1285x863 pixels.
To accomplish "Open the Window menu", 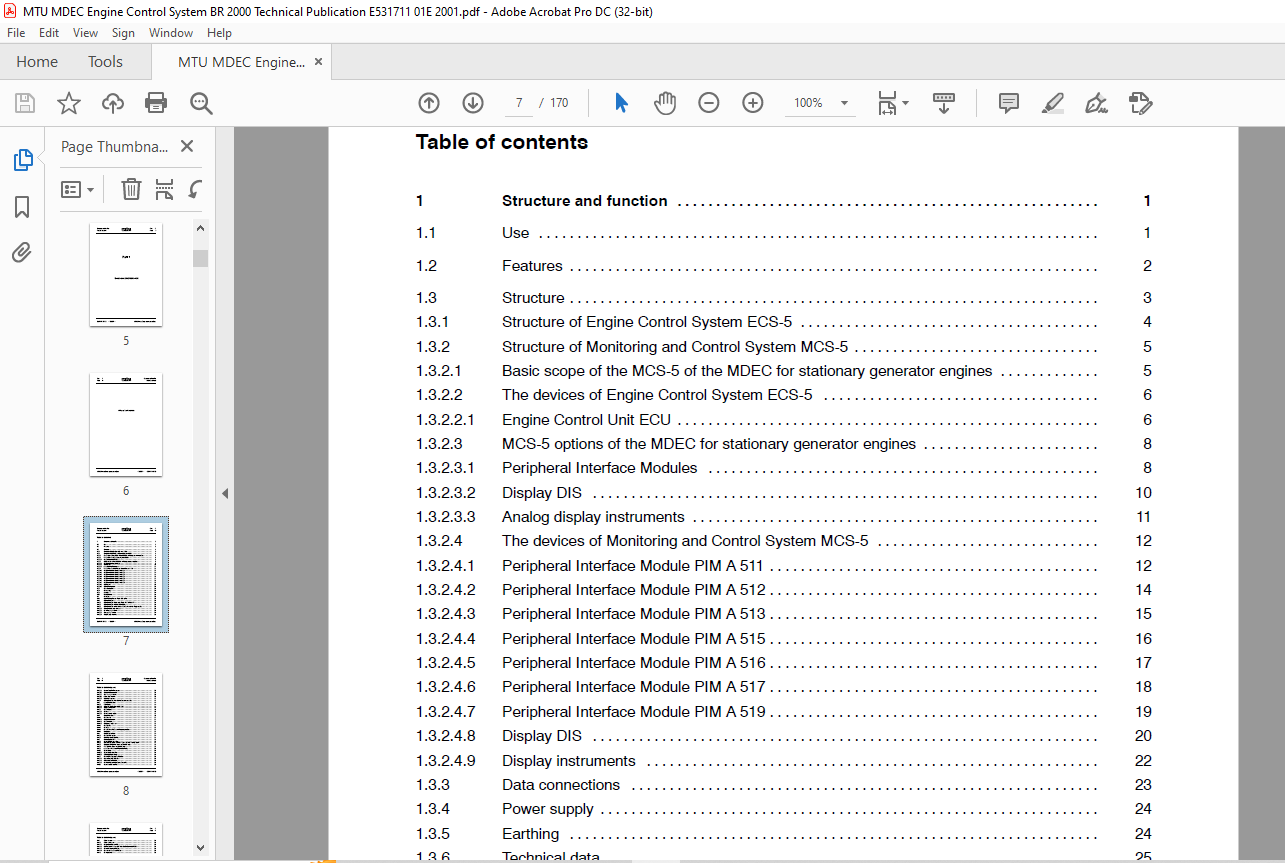I will coord(171,33).
